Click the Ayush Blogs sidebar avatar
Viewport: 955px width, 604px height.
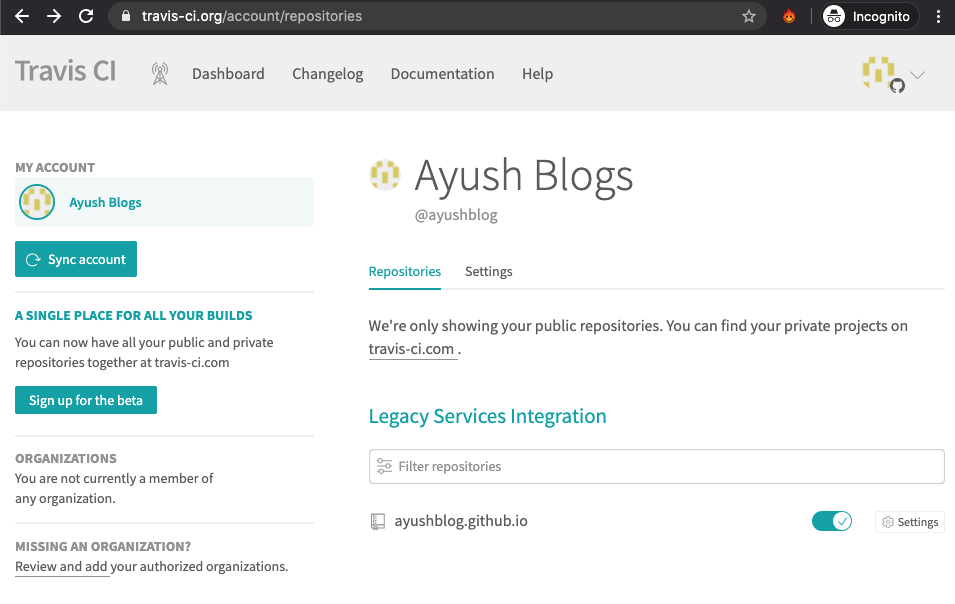[37, 202]
